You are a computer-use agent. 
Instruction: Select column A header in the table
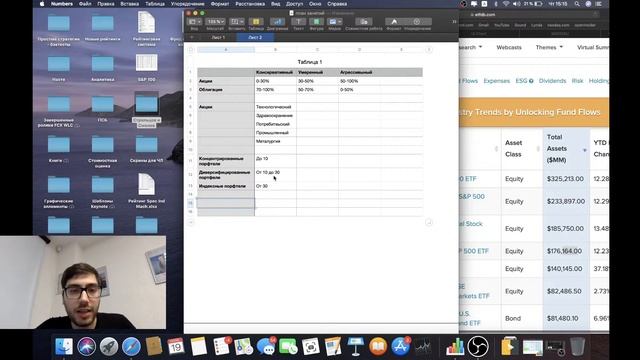[x=226, y=50]
